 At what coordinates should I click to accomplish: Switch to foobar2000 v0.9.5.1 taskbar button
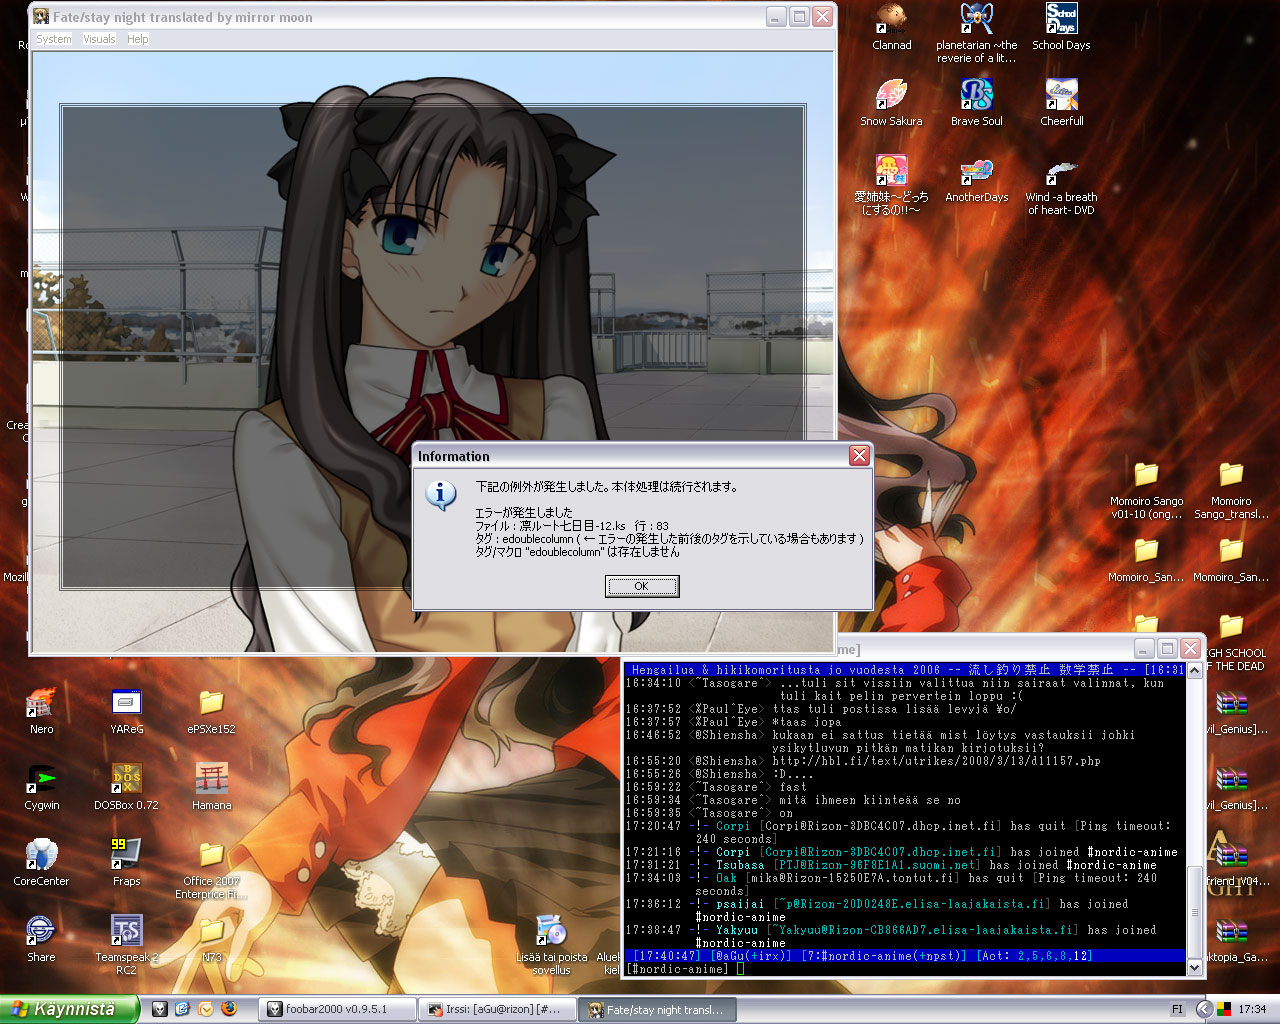click(x=338, y=1010)
